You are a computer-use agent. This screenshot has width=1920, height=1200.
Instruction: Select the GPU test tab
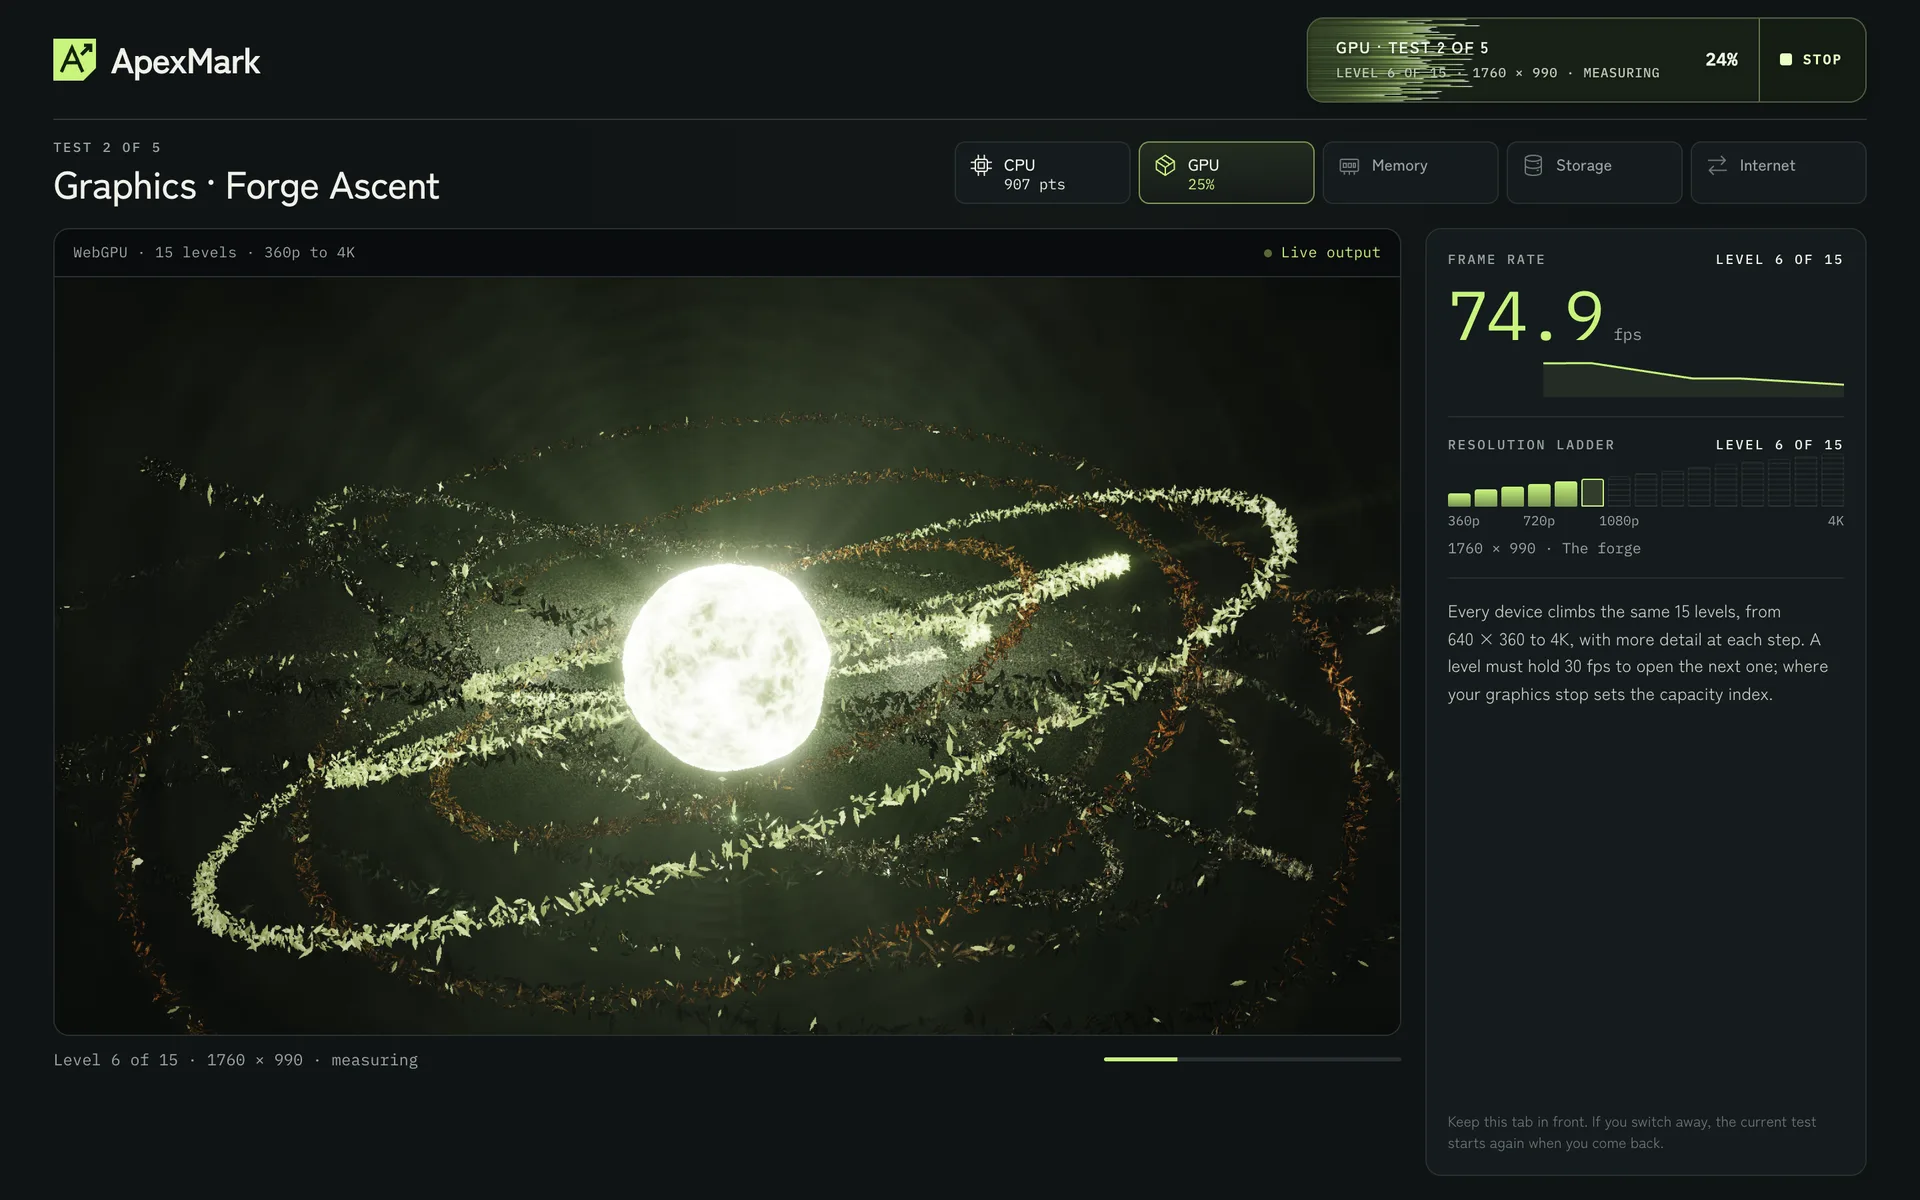pyautogui.click(x=1226, y=173)
